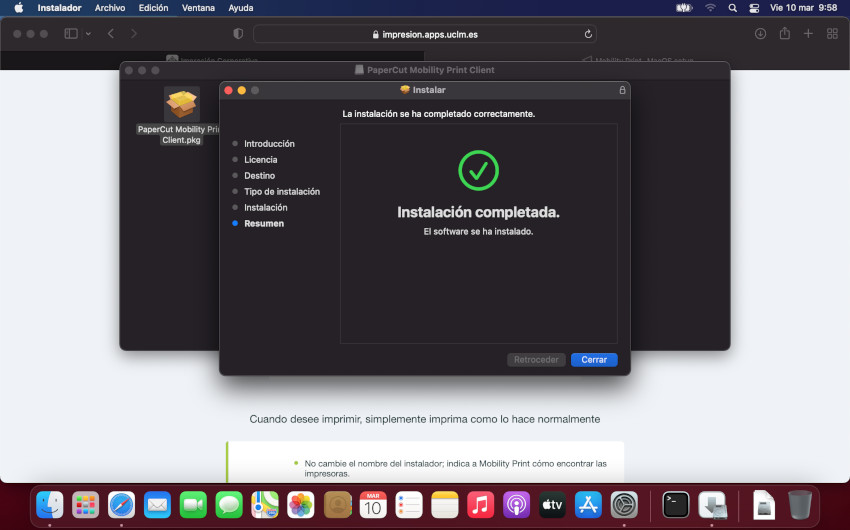Screen dimensions: 850x530
Task: Open Finder from the Dock
Action: pos(49,505)
